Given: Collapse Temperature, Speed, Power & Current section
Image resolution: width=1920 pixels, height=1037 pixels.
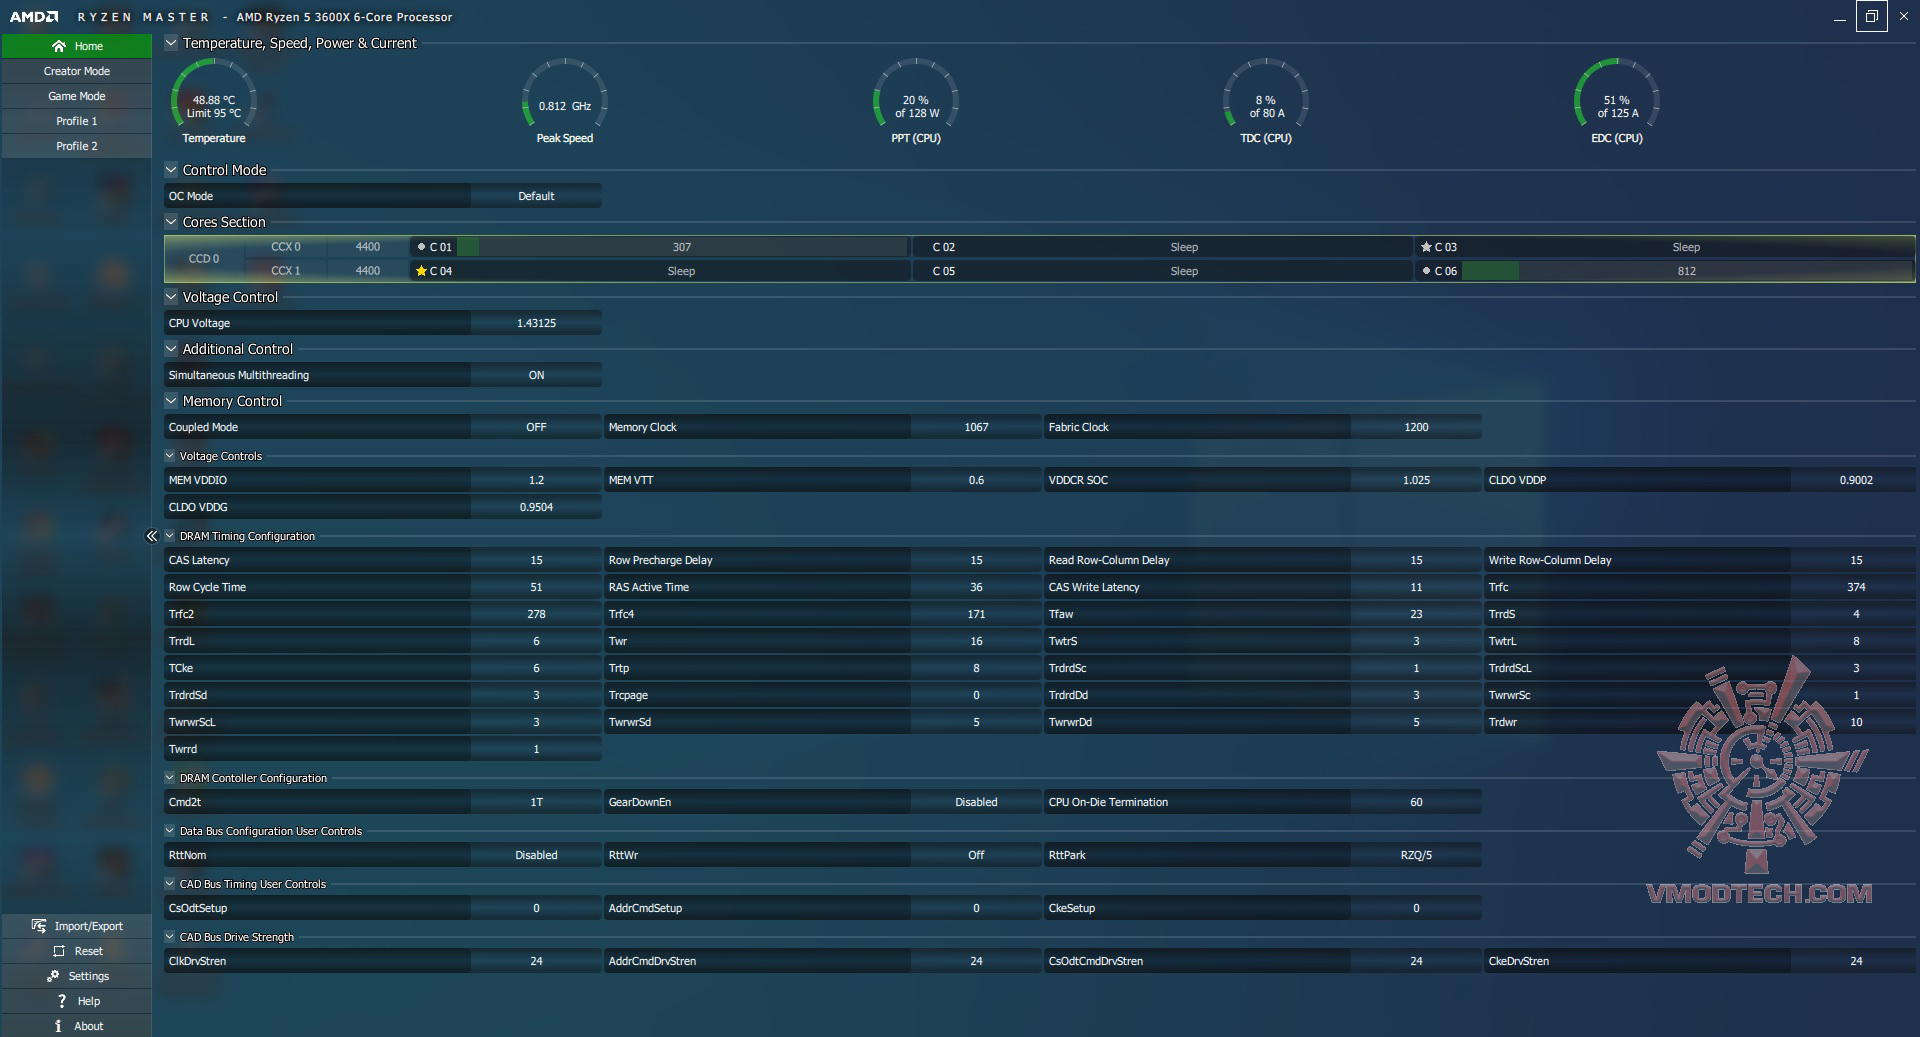Looking at the screenshot, I should [171, 43].
